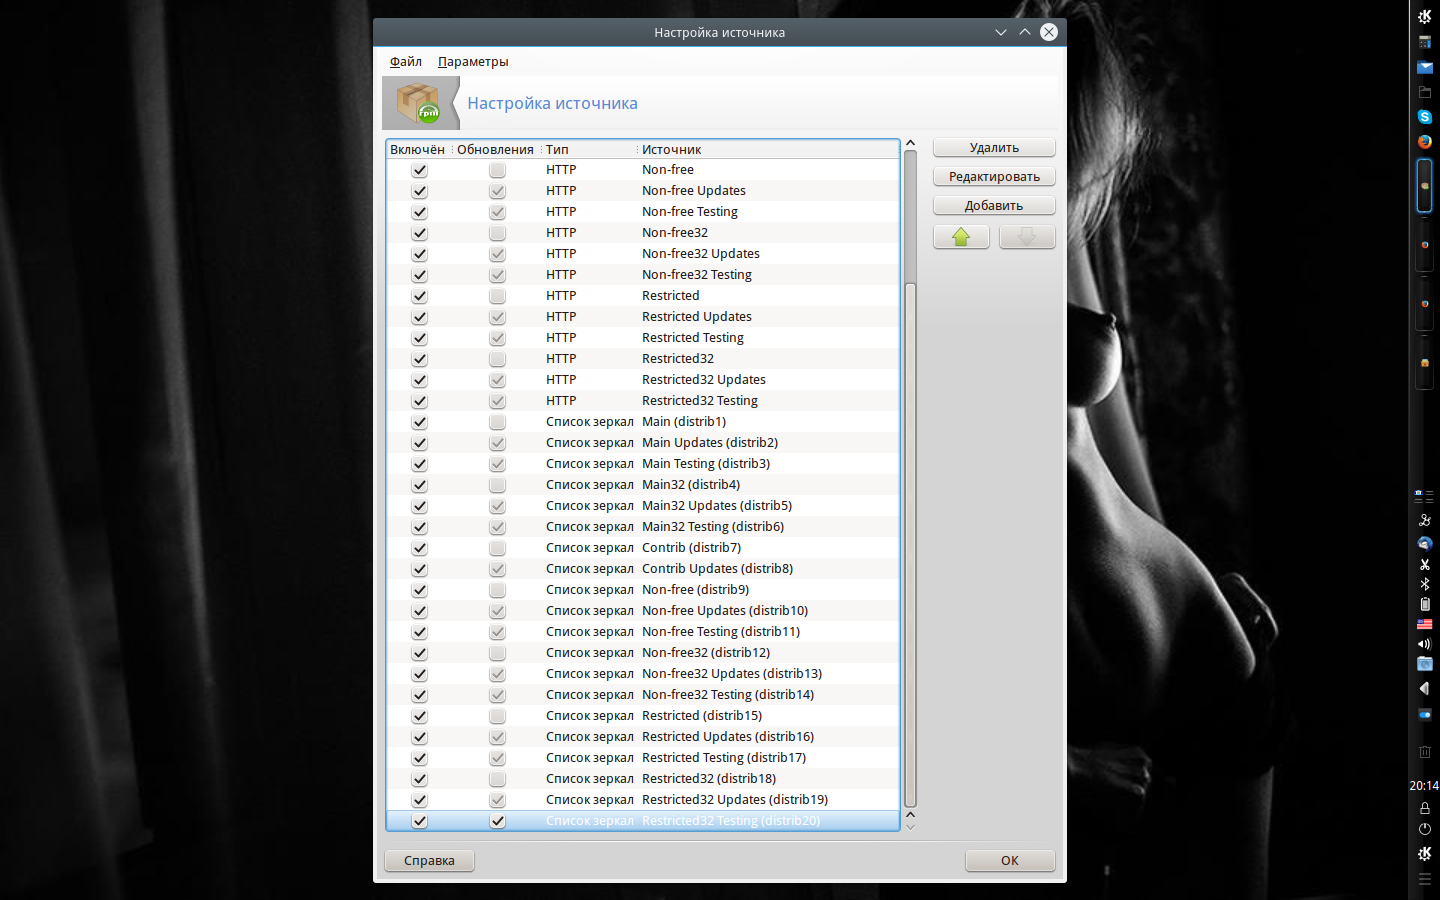Toggle Updates checkbox for Restricted row
The width and height of the screenshot is (1440, 900).
[x=497, y=297]
